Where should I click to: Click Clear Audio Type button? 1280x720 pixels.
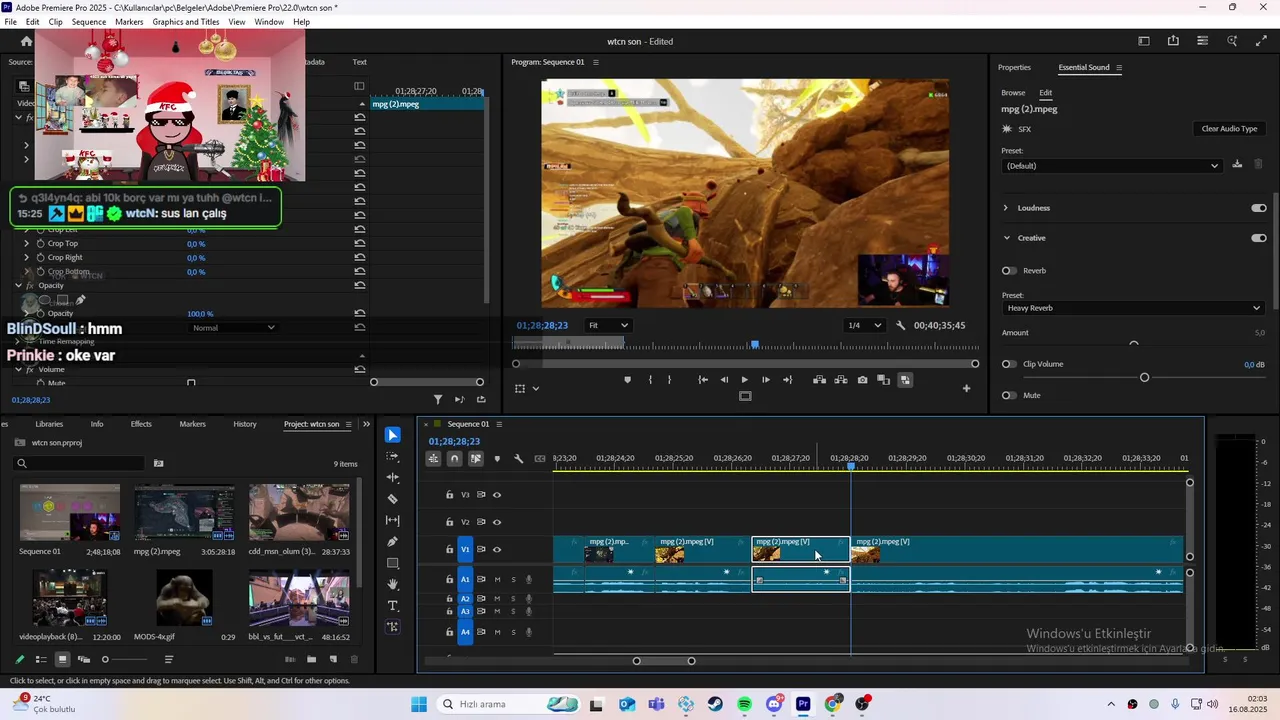point(1229,129)
